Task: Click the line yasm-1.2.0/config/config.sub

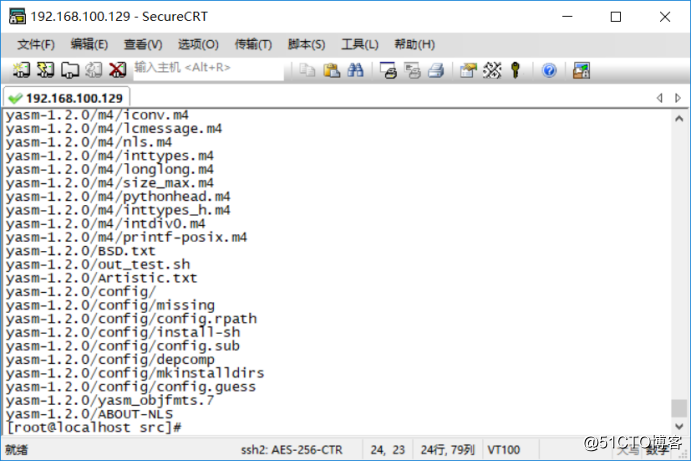Action: click(123, 346)
